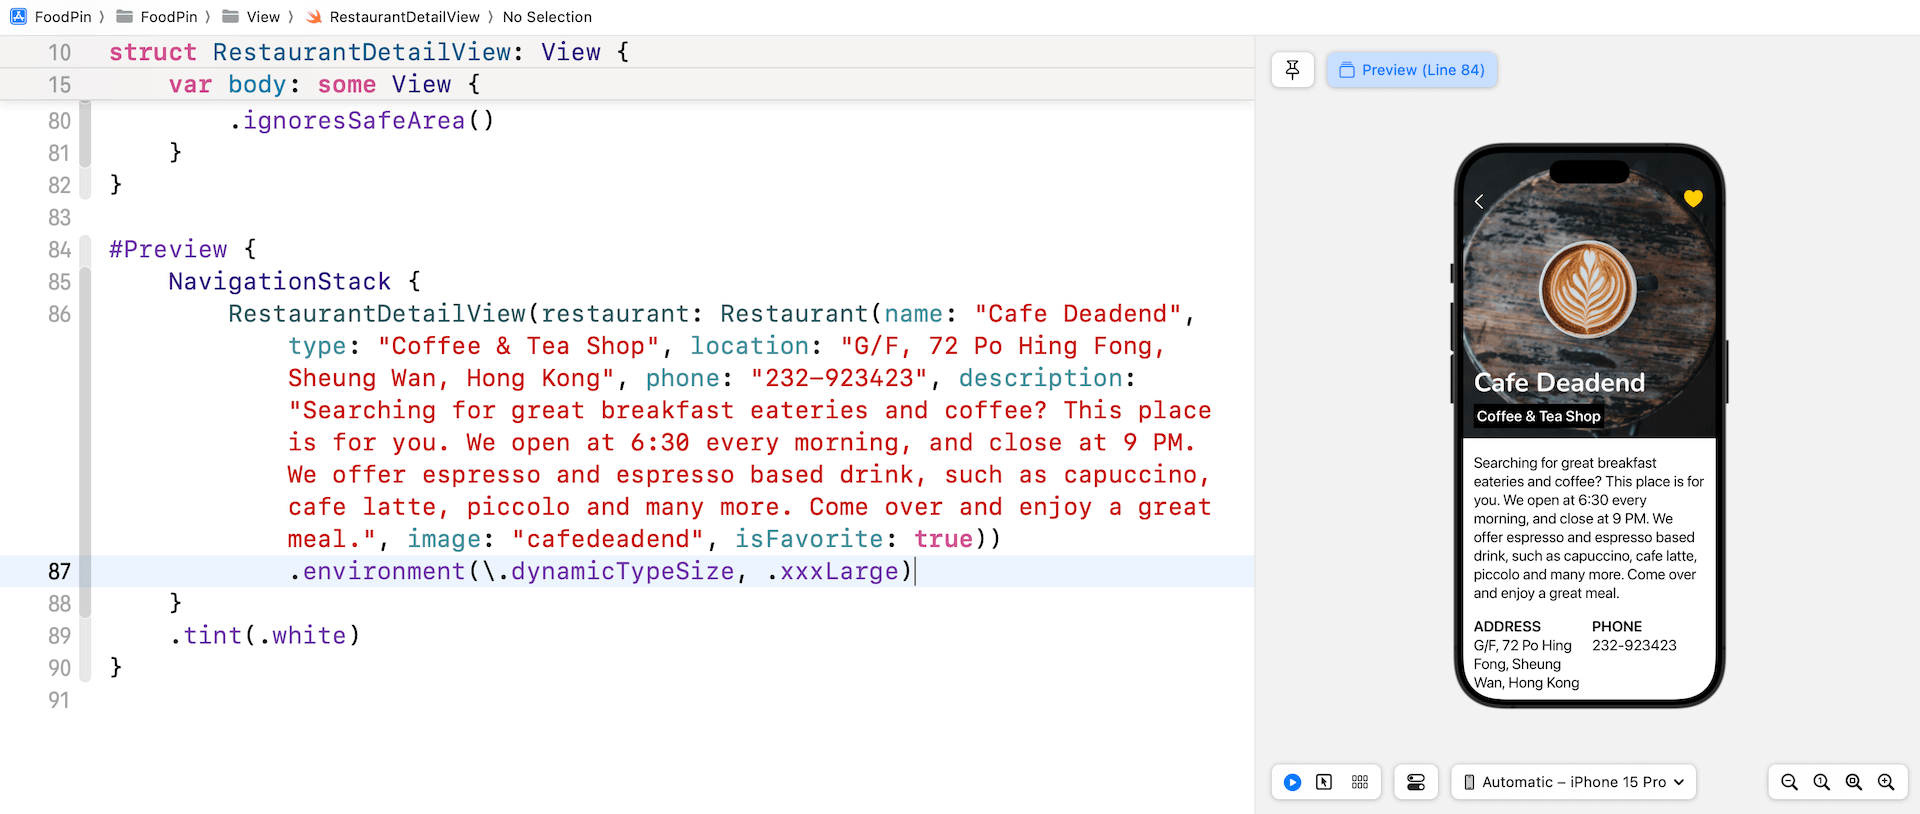
Task: Open the RestaurantDetailView file breadcrumb
Action: (393, 17)
